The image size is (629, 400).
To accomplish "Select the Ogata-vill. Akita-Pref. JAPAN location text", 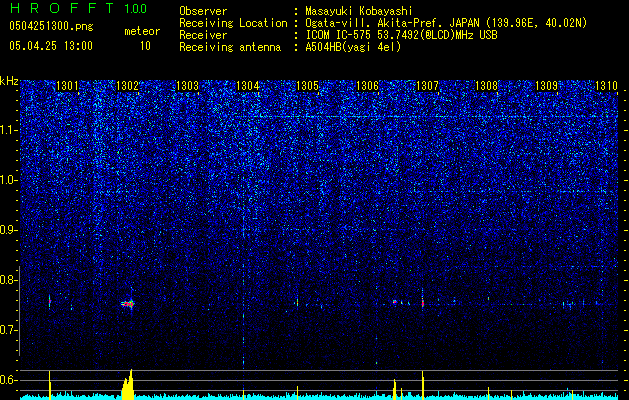I will [446, 23].
